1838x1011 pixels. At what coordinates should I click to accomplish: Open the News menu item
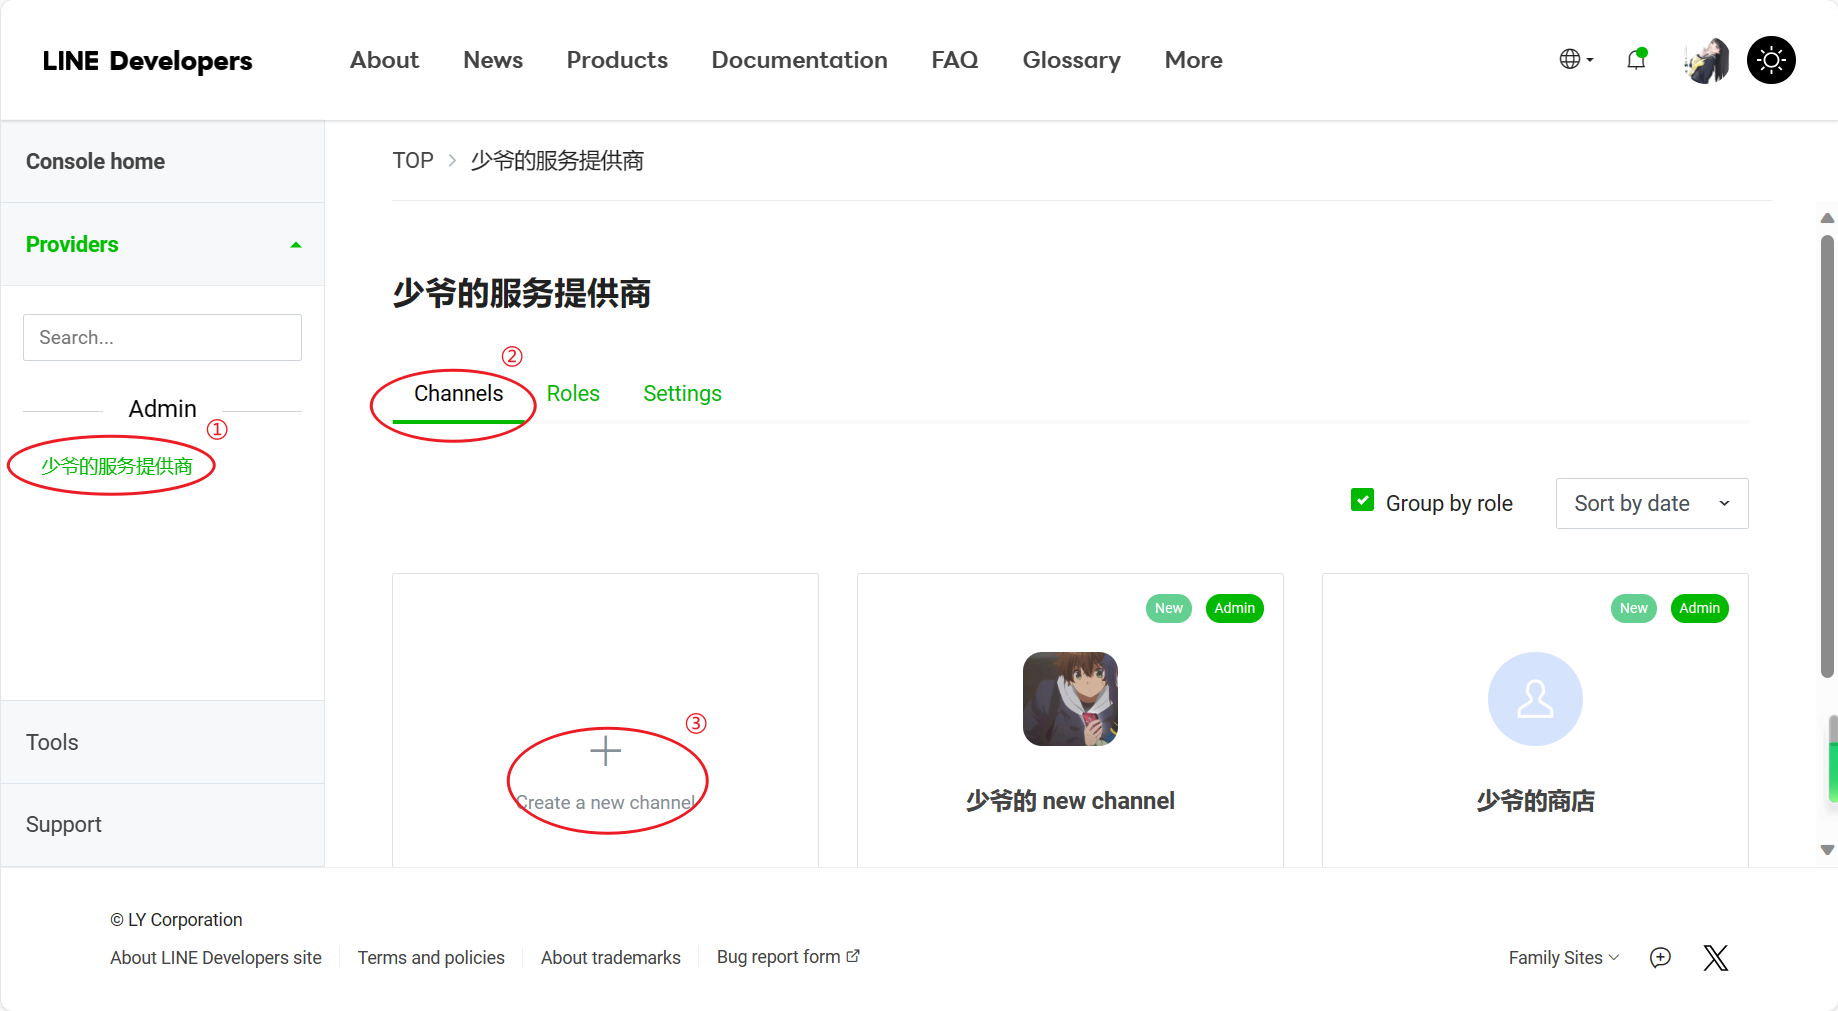(x=493, y=60)
